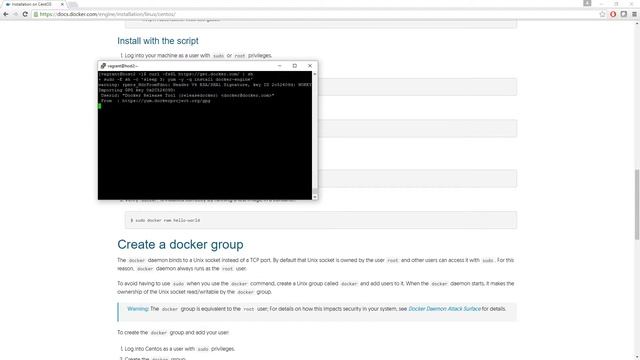Click the Docker Daemon Attack Surface link

[x=444, y=309]
